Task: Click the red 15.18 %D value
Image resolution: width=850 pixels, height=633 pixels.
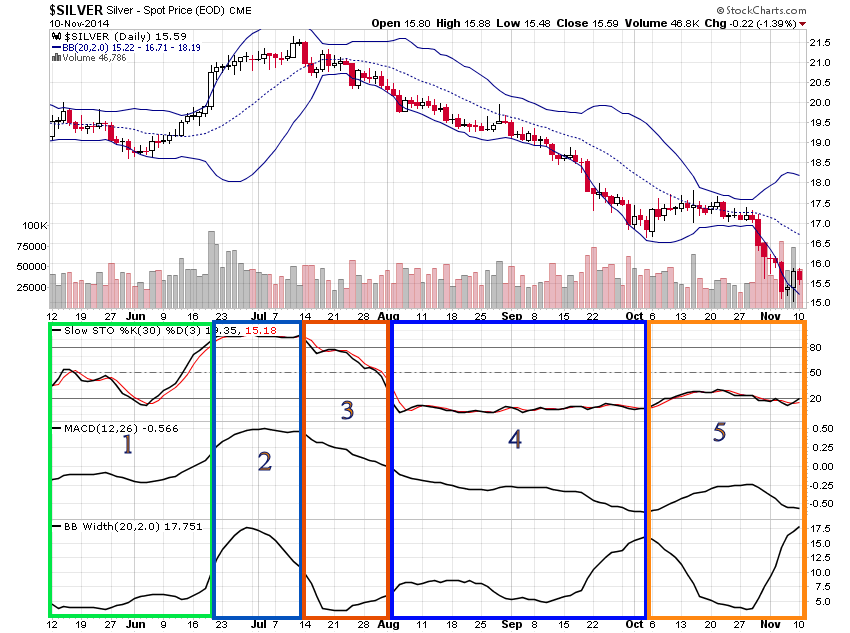Action: [x=261, y=330]
